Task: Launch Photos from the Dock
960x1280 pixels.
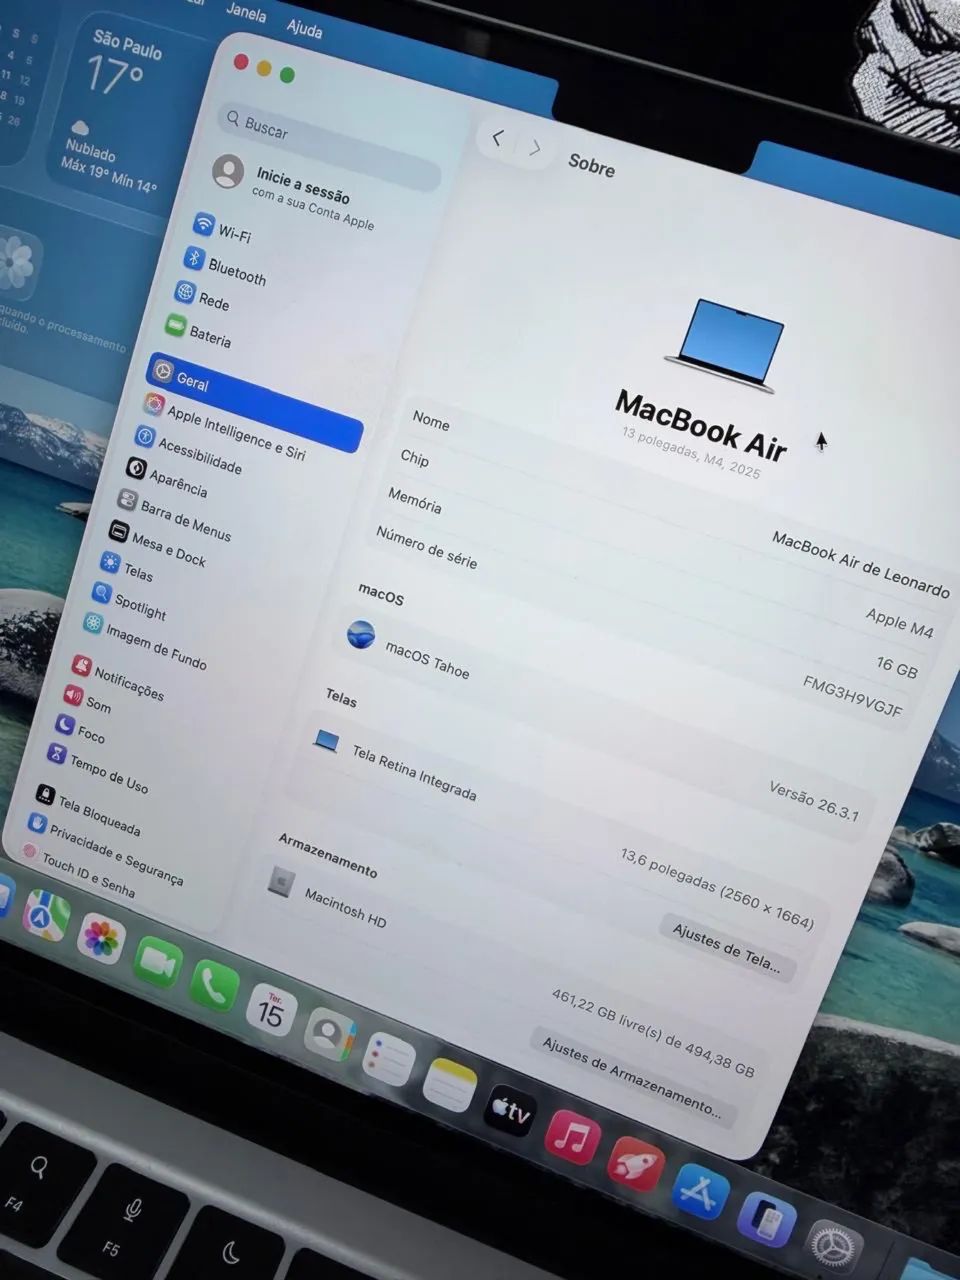Action: [101, 939]
